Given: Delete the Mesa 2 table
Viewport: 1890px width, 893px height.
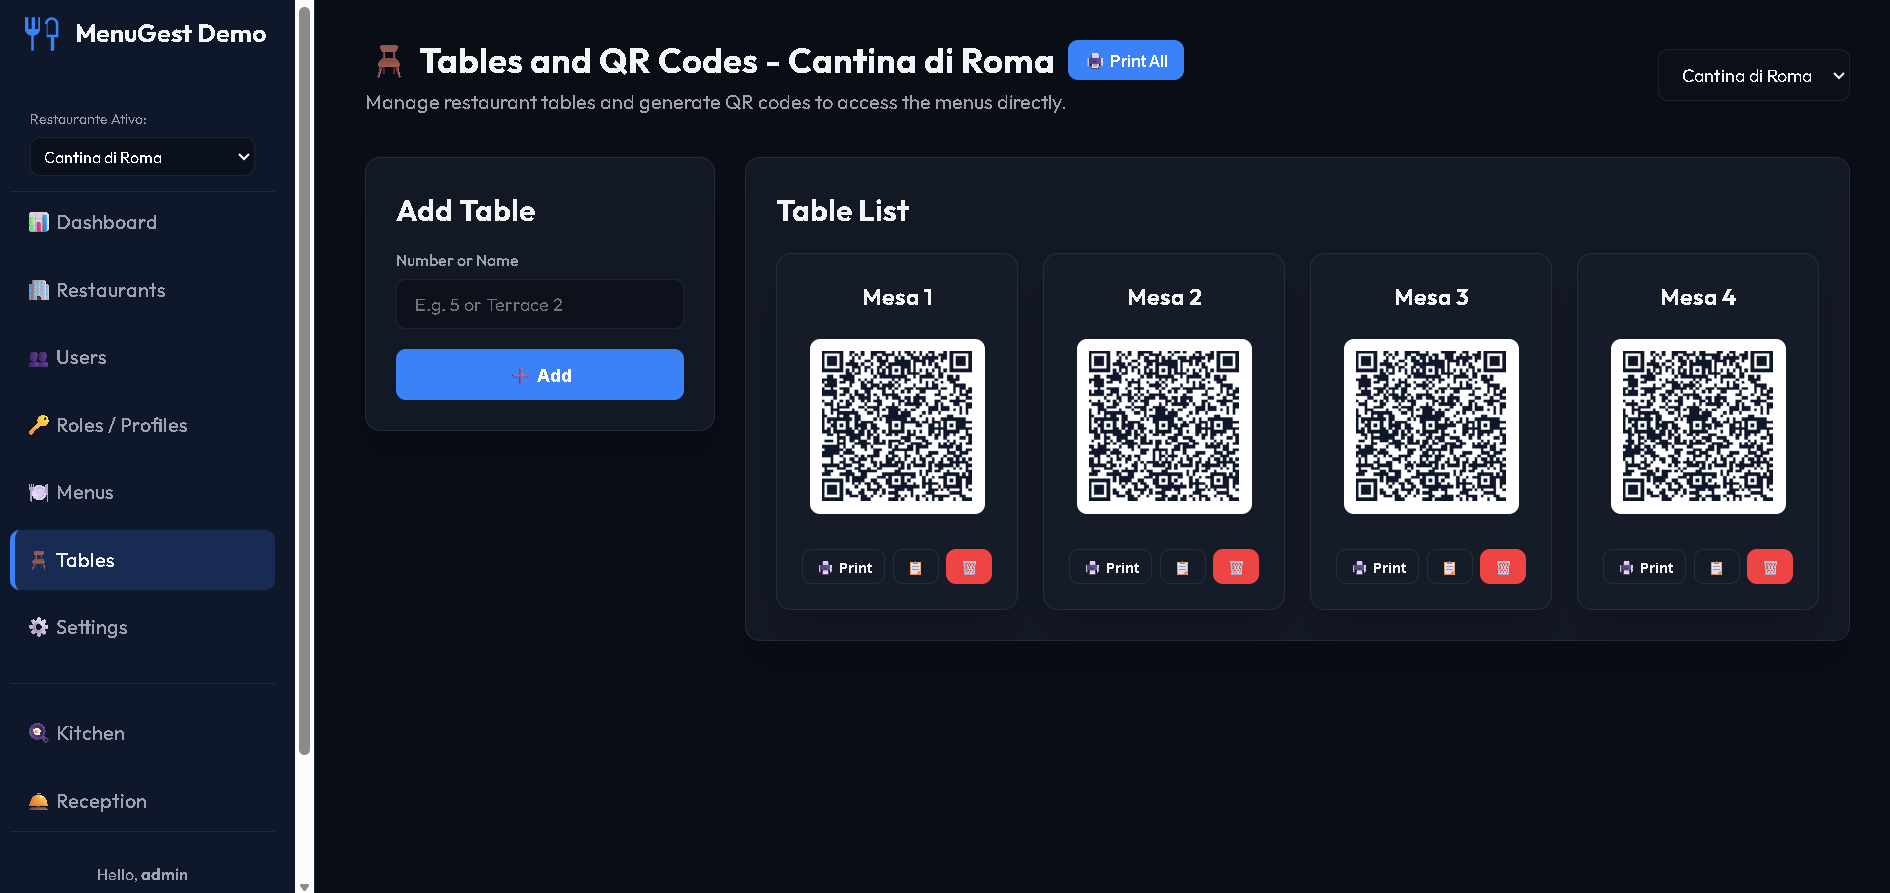Looking at the screenshot, I should click(1236, 567).
